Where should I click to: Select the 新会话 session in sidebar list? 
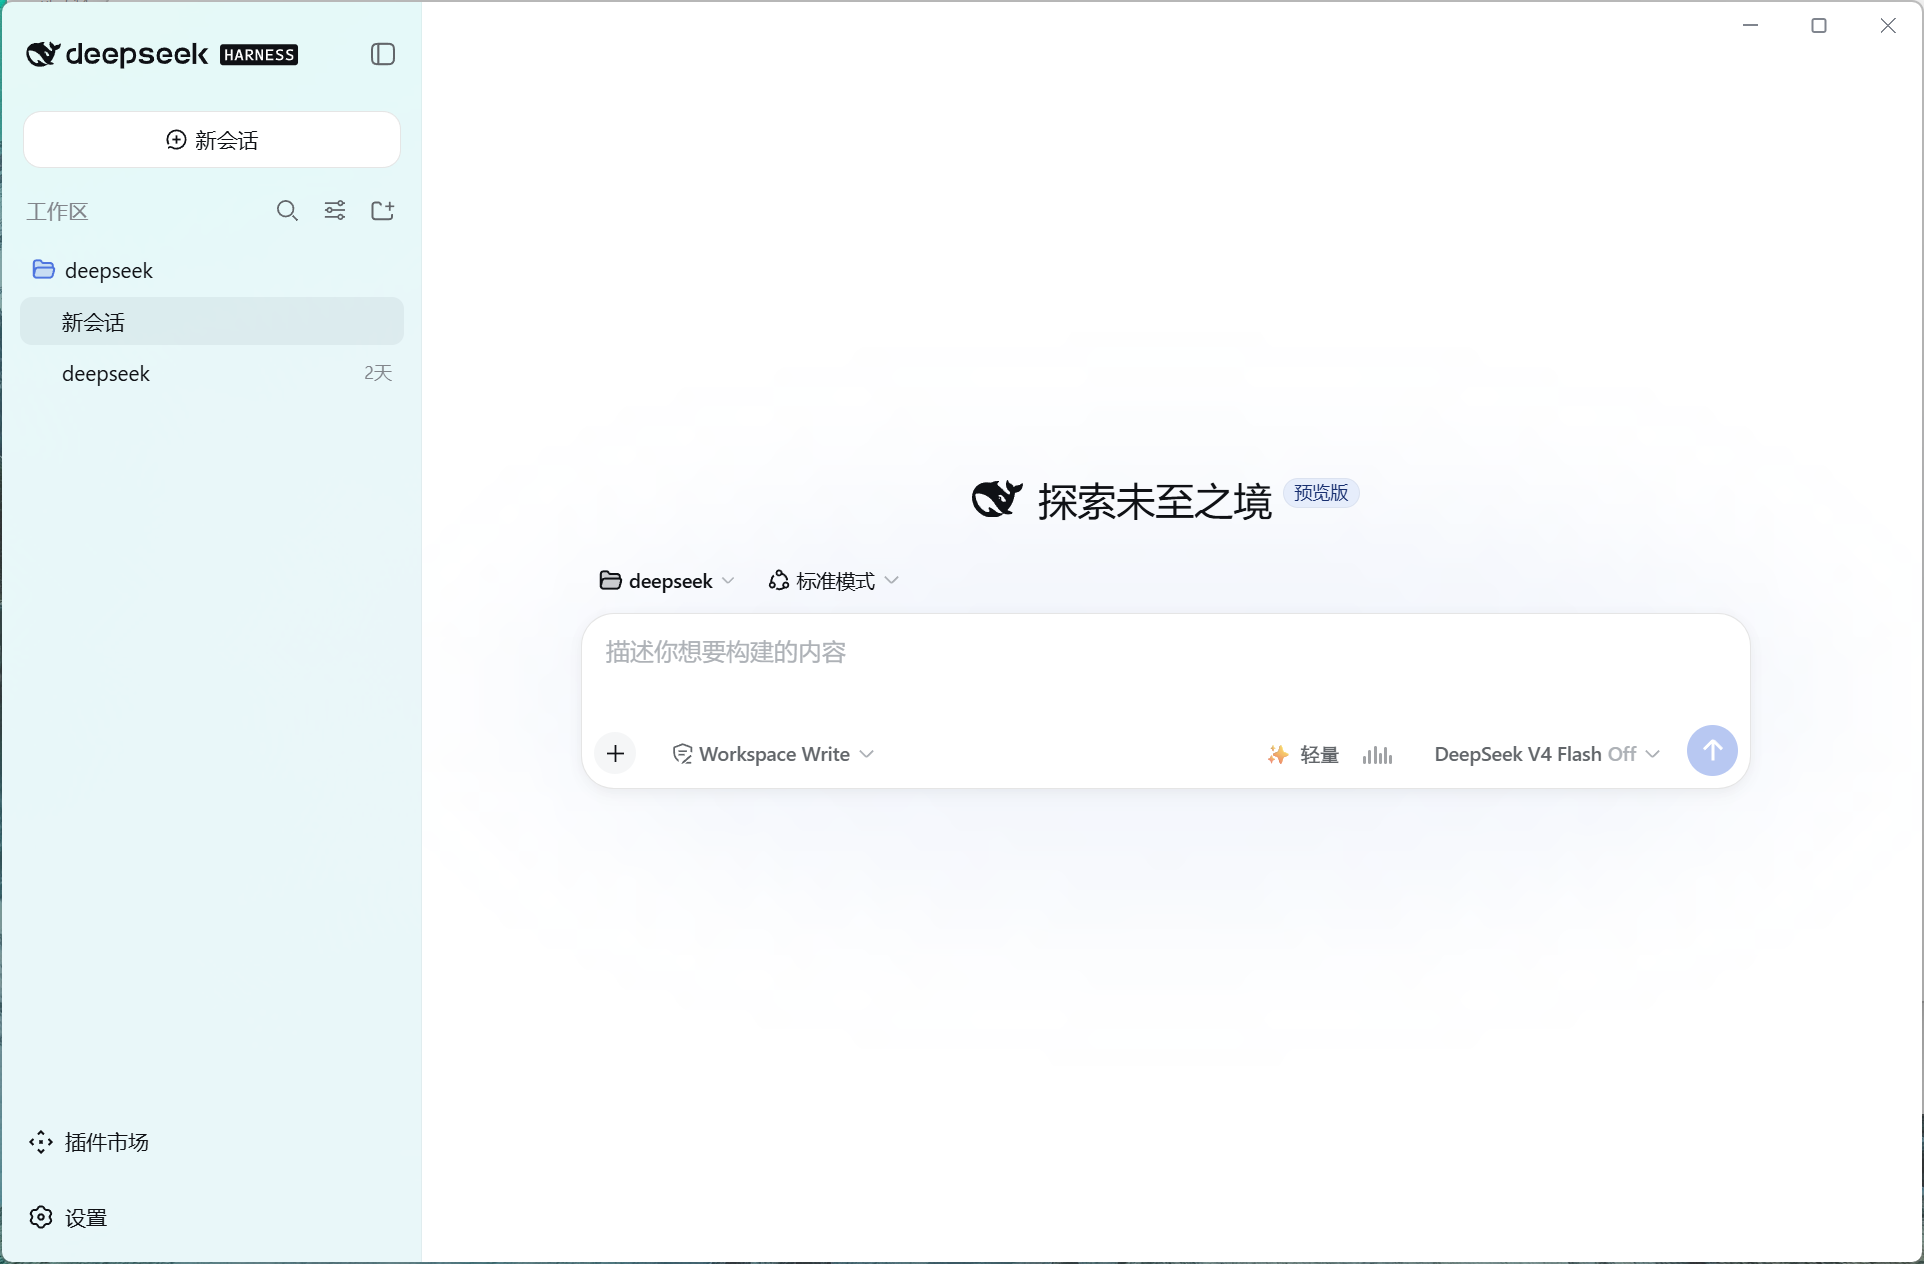tap(212, 321)
